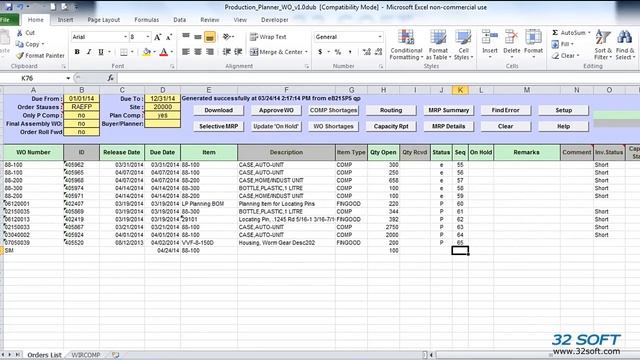The height and width of the screenshot is (360, 640).
Task: Click the Insert Function fx icon
Action: point(111,78)
